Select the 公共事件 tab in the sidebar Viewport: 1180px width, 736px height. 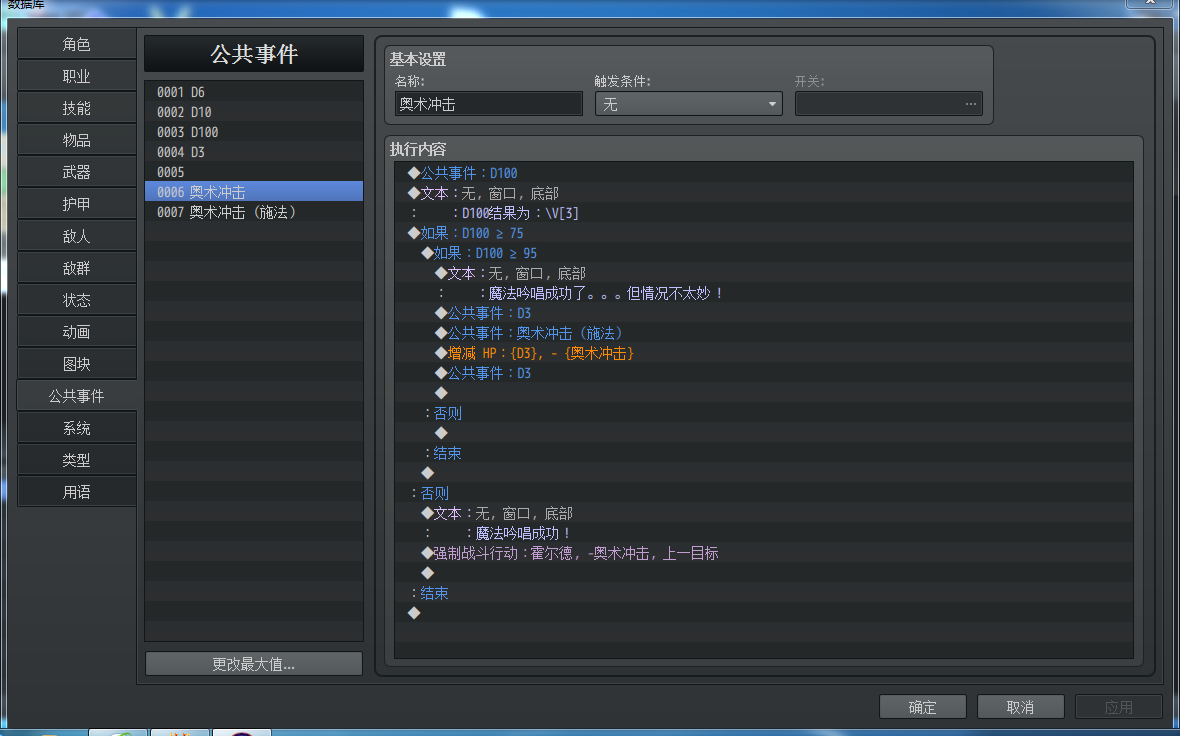coord(77,396)
